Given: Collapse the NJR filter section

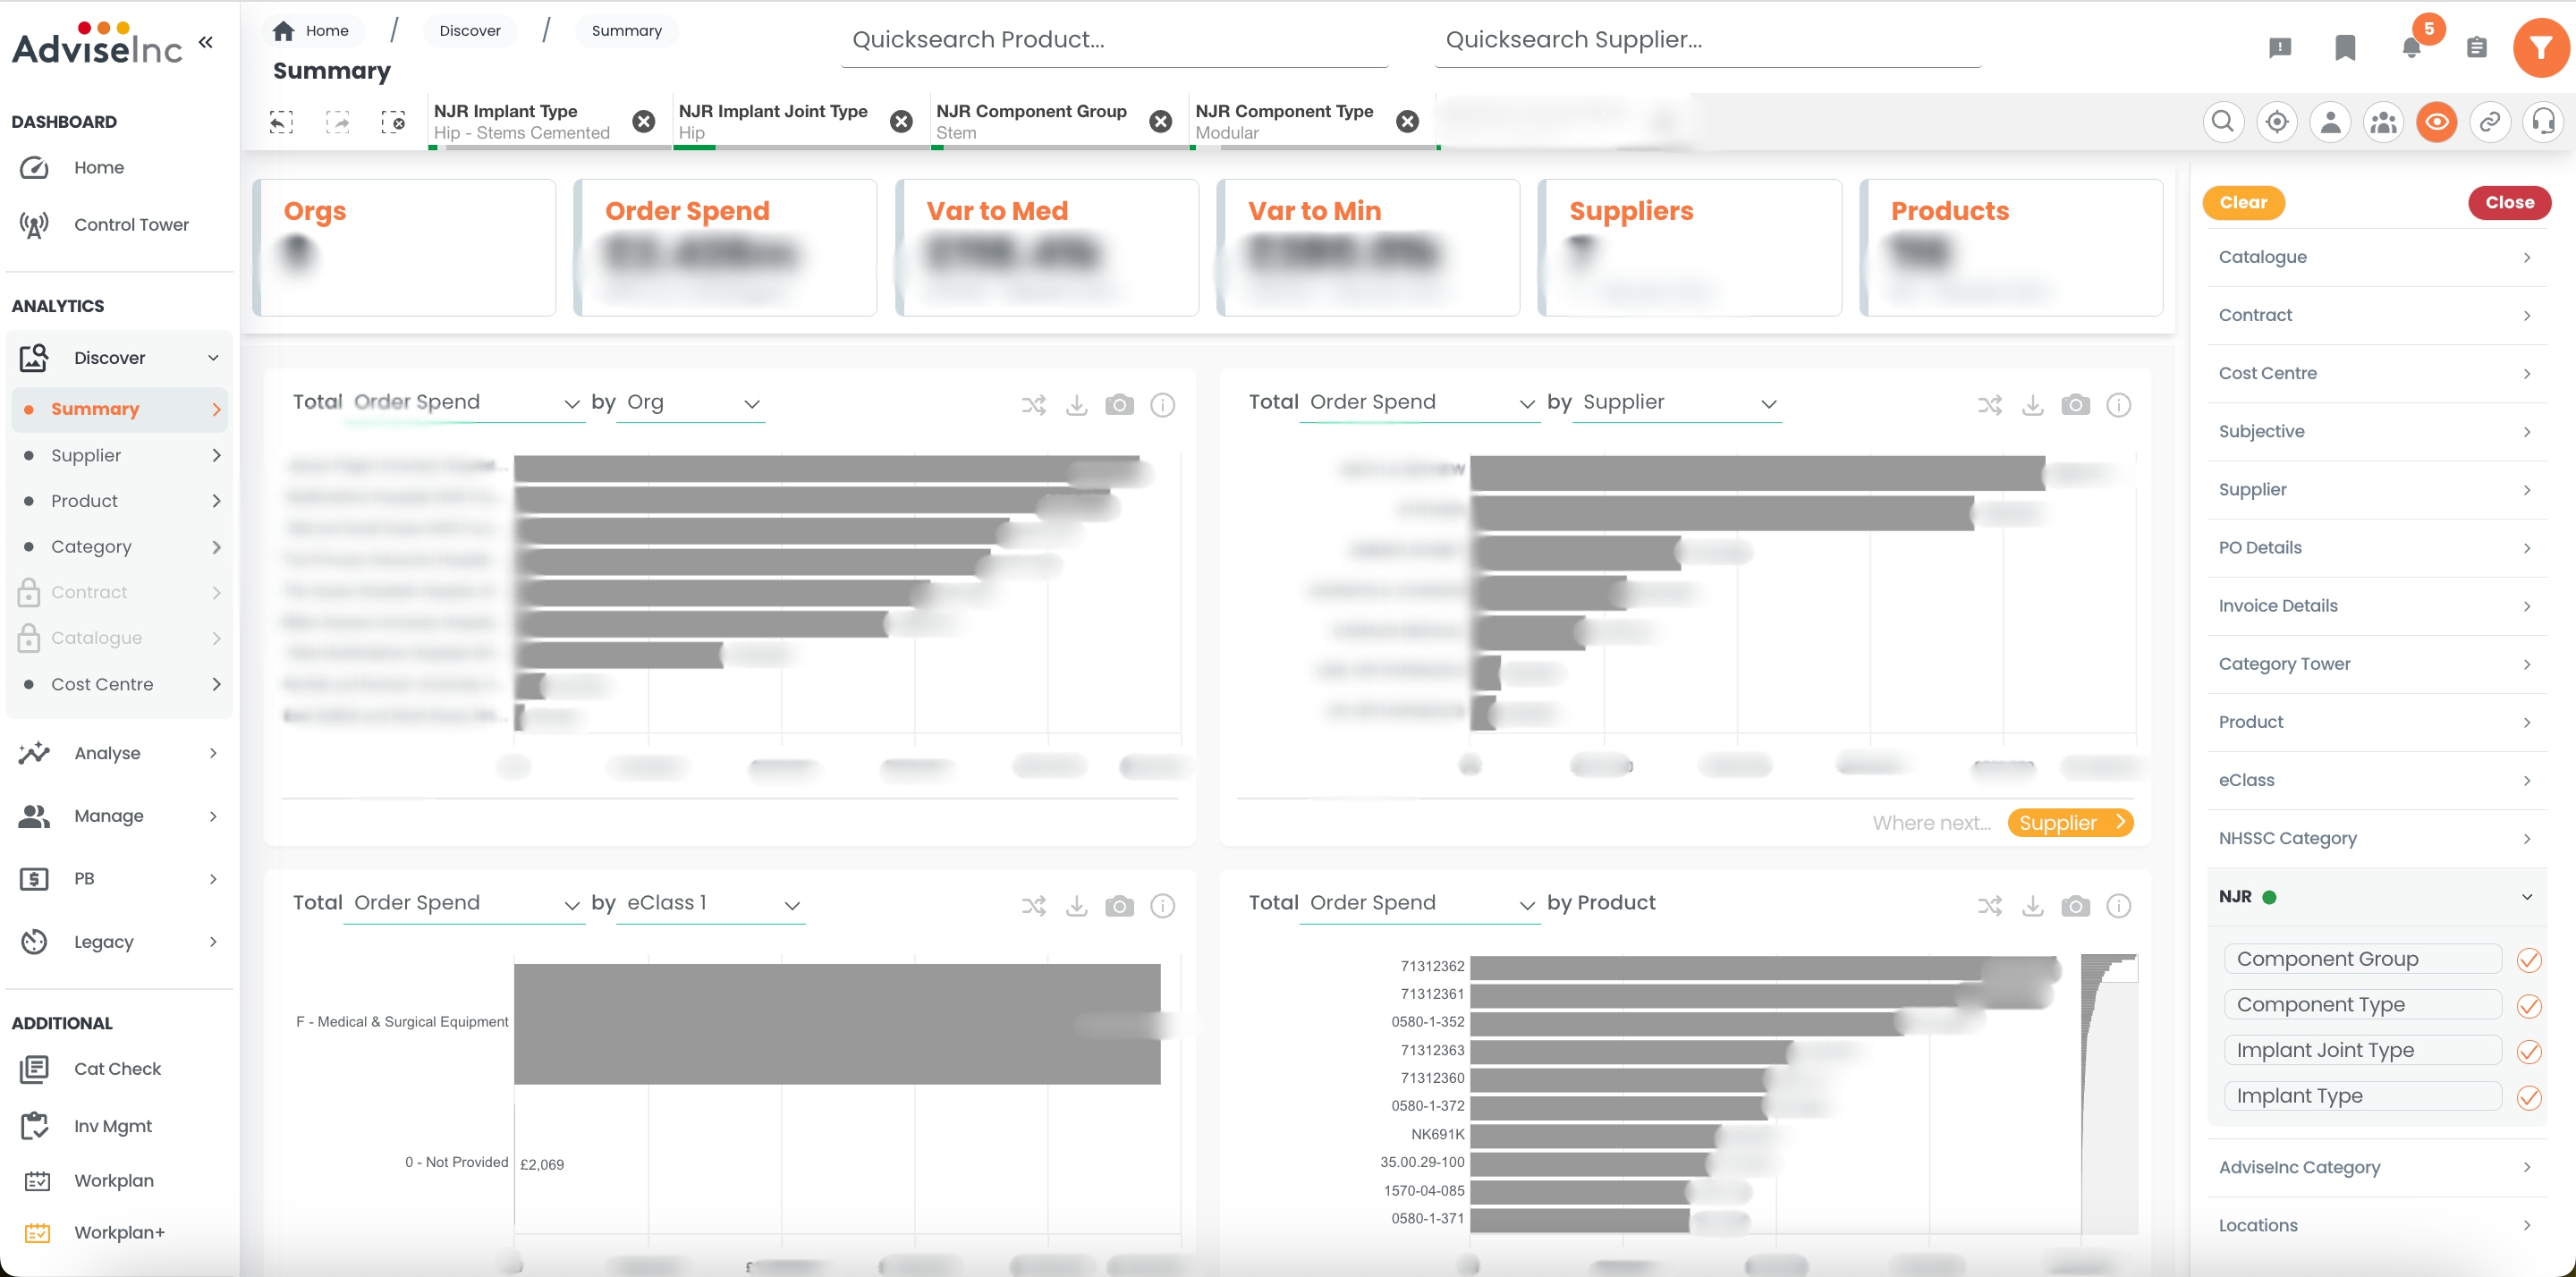Looking at the screenshot, I should coord(2376,897).
